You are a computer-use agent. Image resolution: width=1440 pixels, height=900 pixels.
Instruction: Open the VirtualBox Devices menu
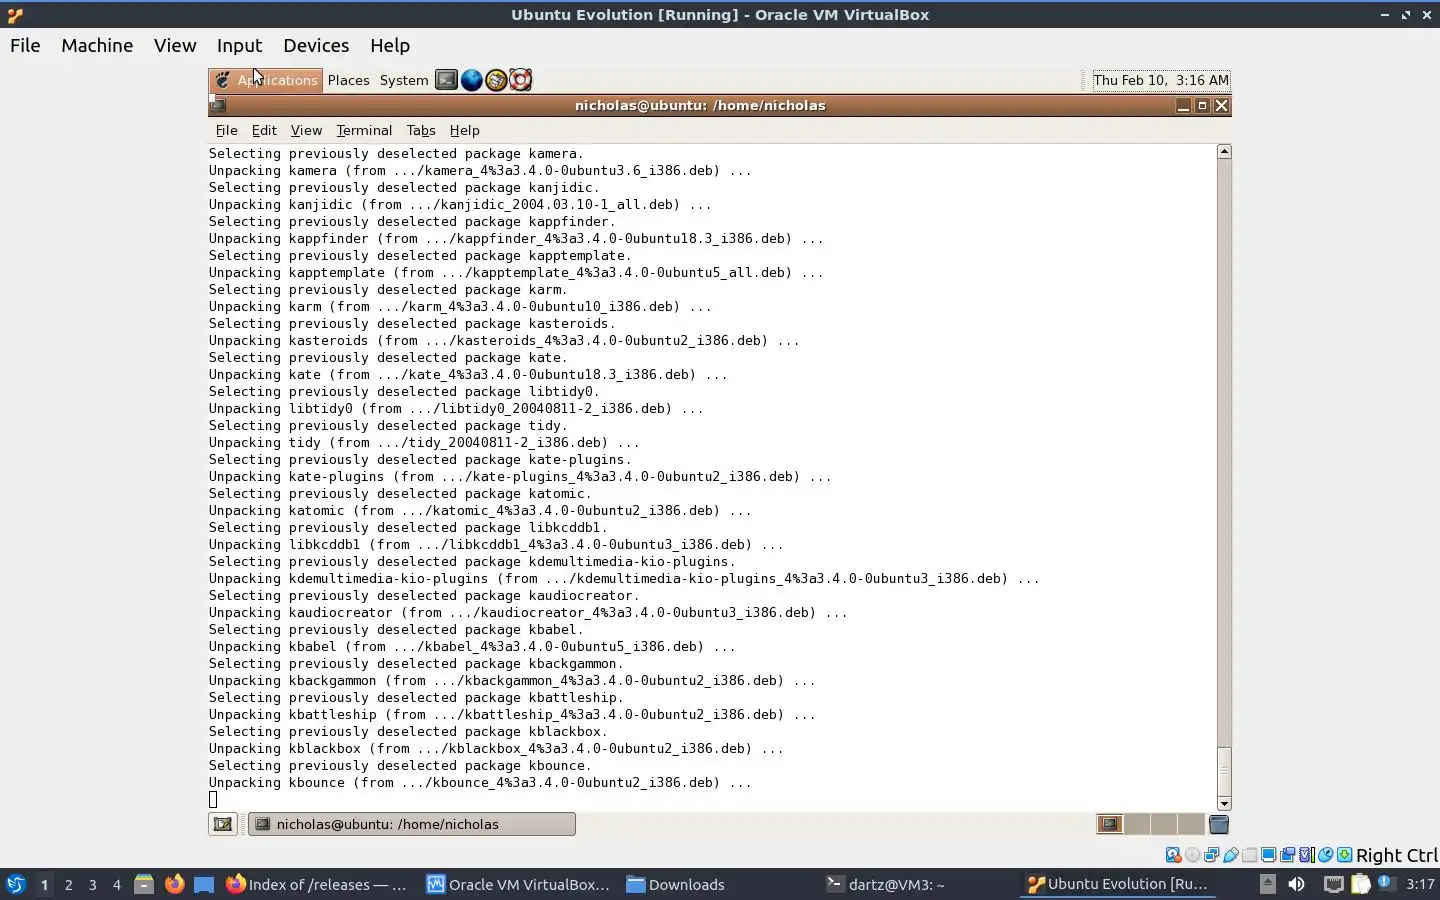click(316, 45)
